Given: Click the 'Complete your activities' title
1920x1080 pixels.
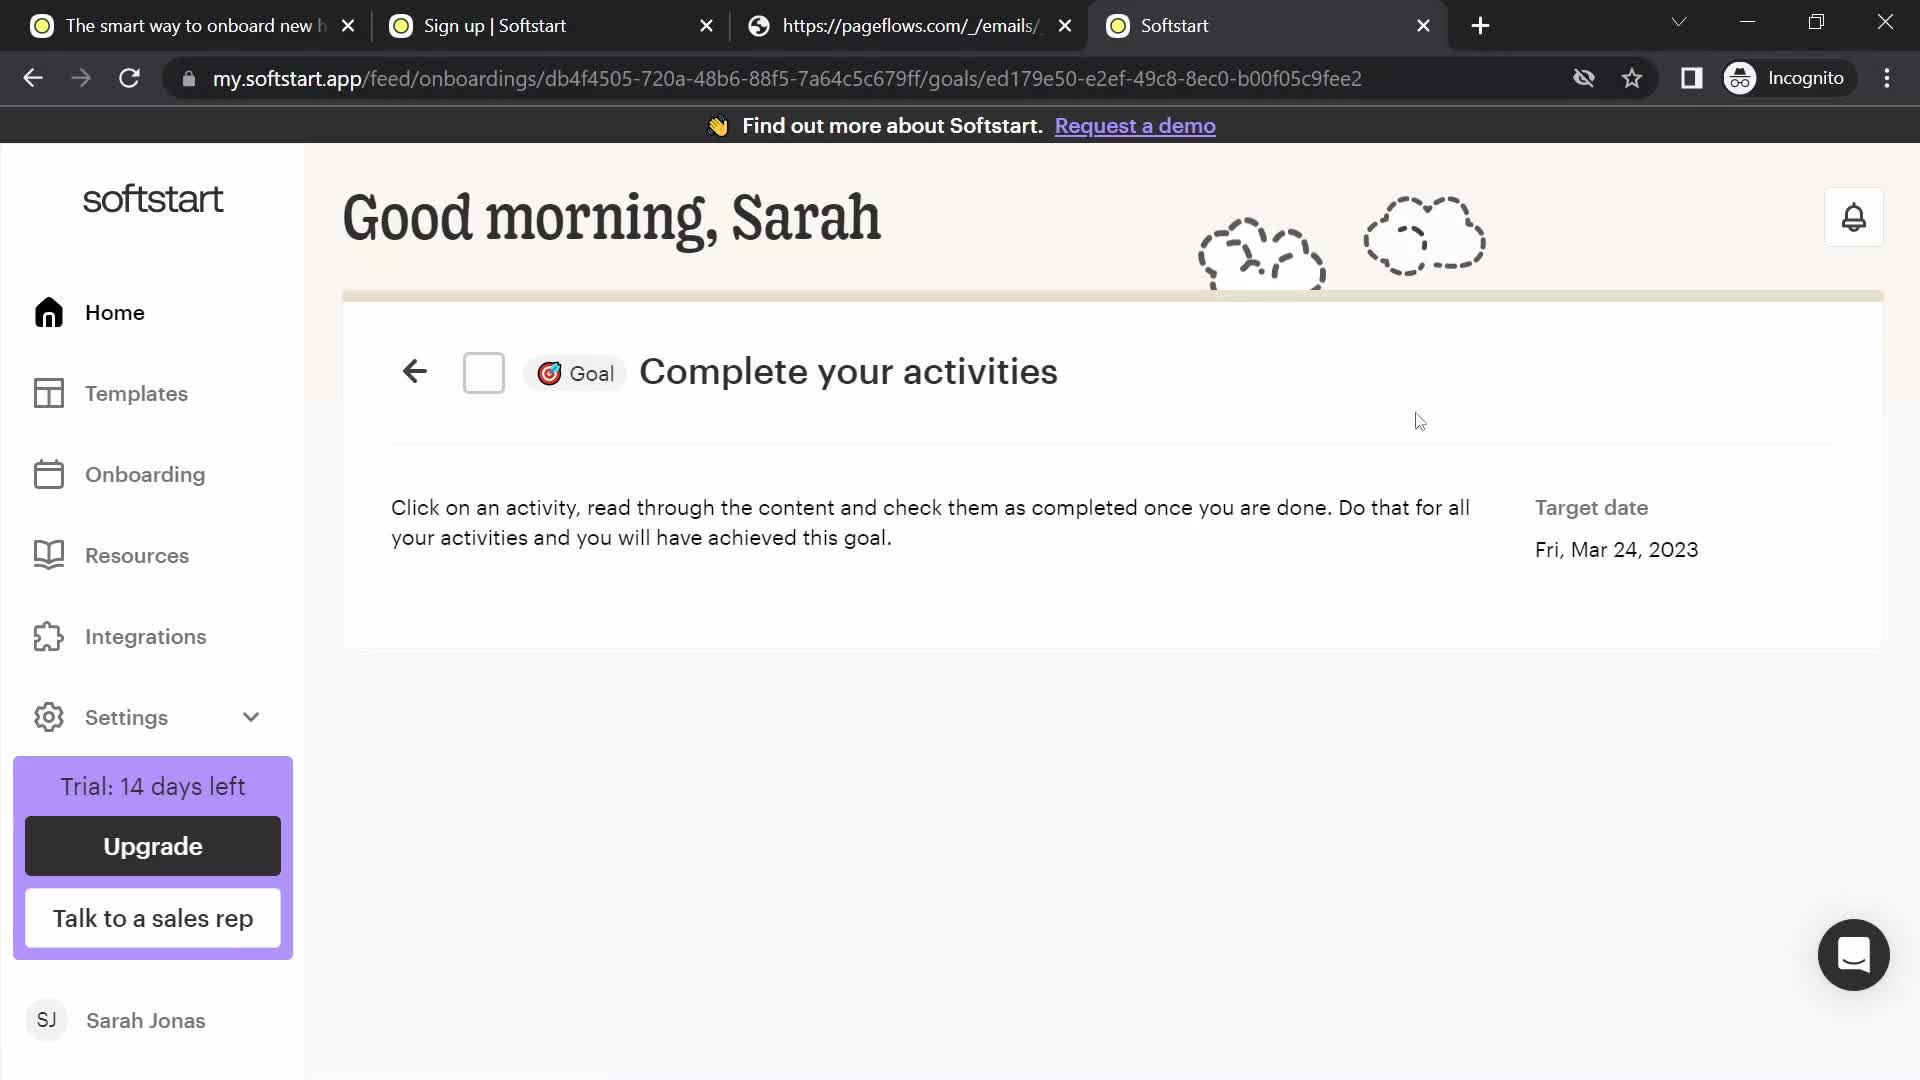Looking at the screenshot, I should (848, 372).
